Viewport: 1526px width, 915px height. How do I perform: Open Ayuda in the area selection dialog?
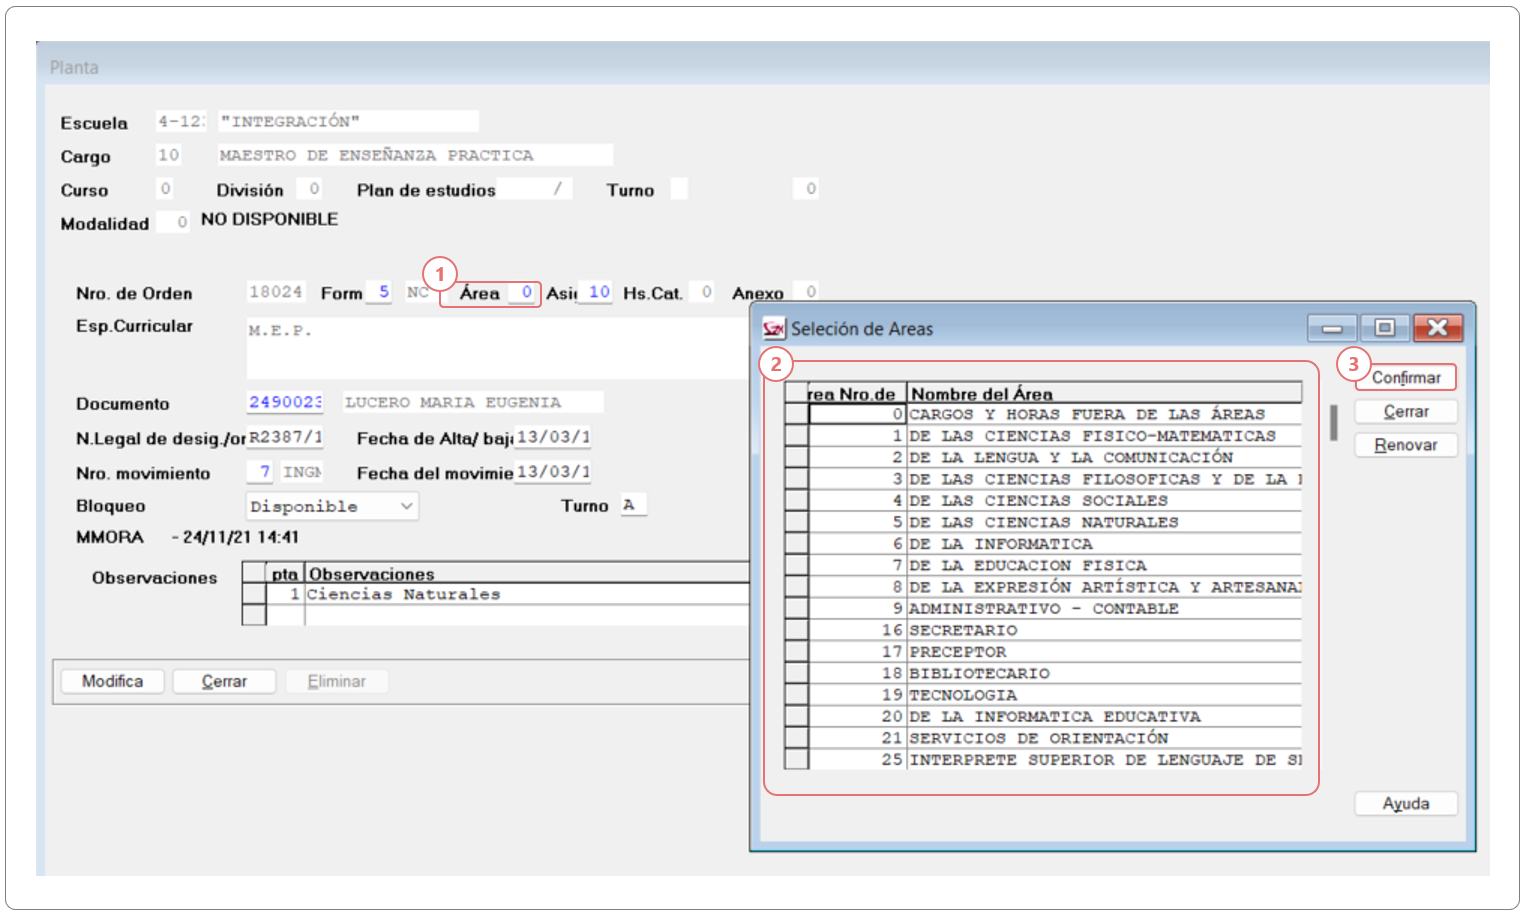point(1405,803)
